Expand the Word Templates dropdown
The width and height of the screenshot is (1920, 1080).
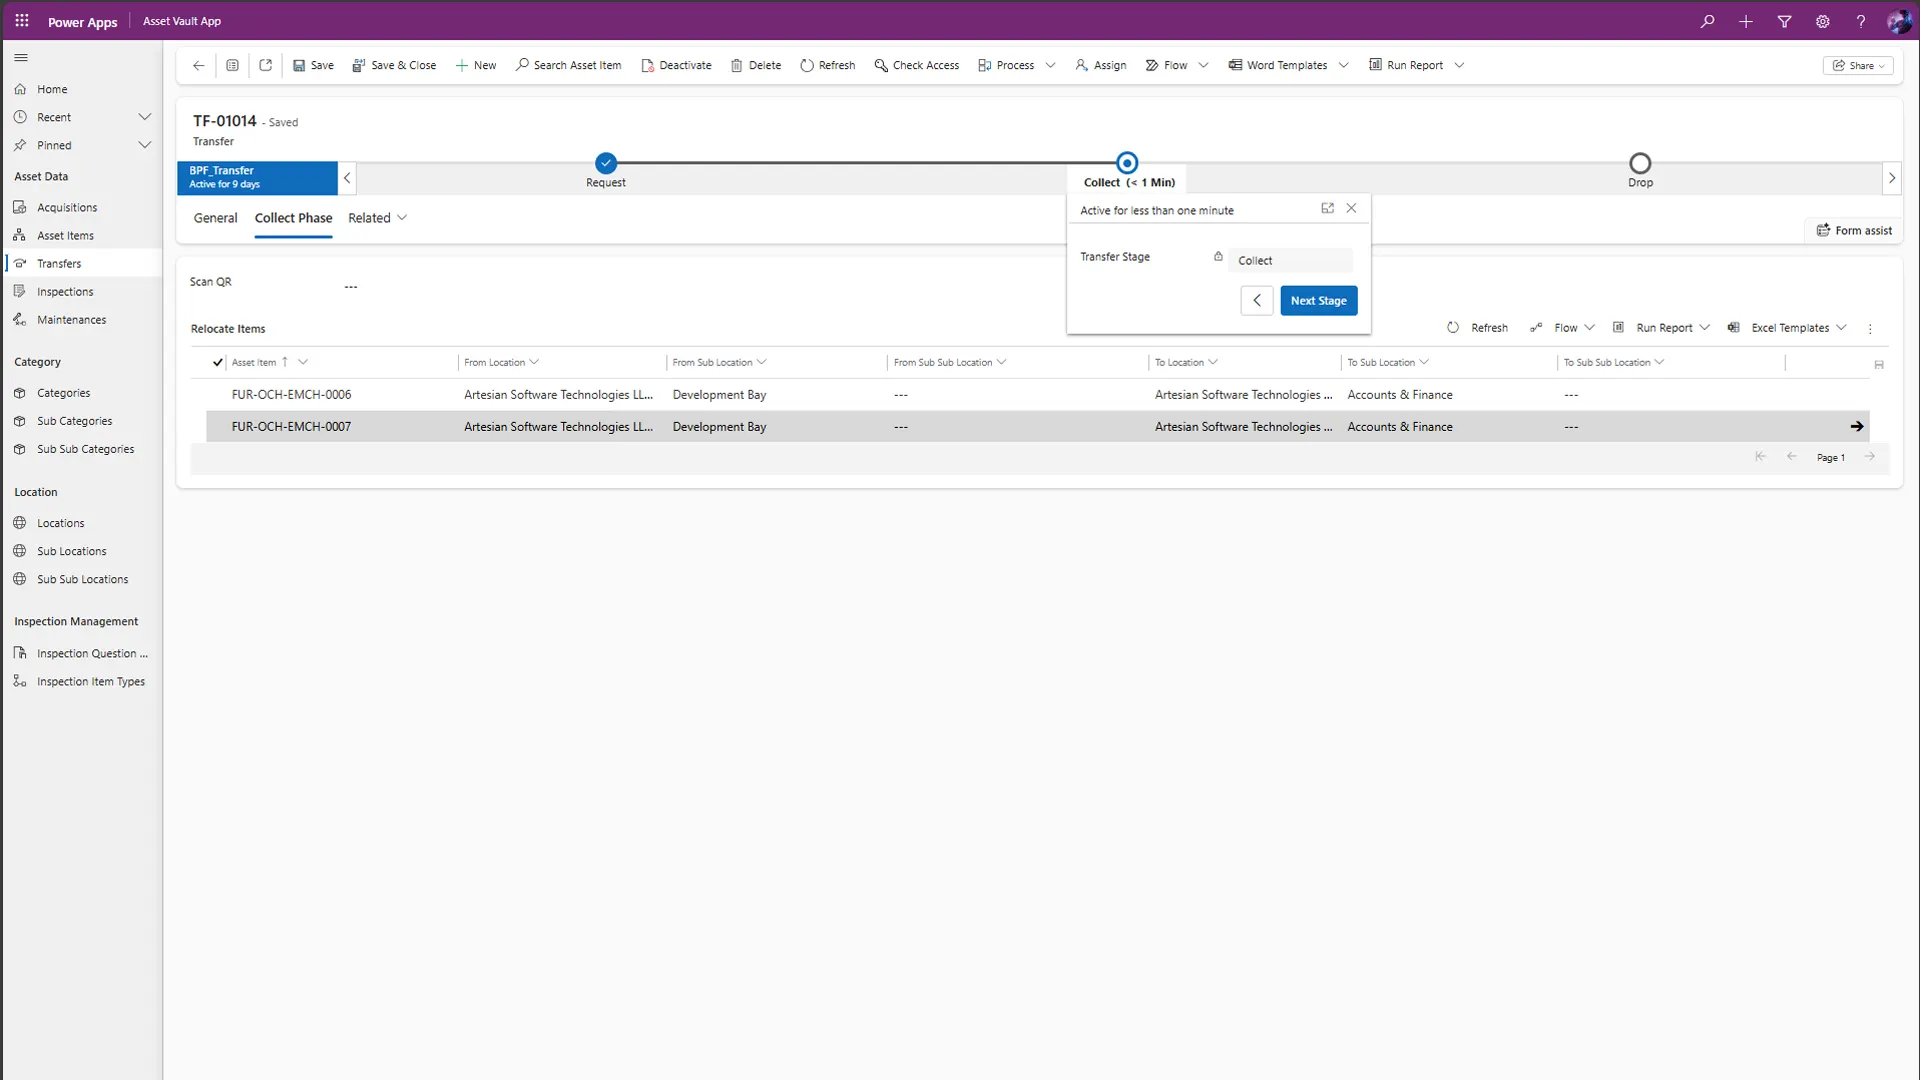1343,66
